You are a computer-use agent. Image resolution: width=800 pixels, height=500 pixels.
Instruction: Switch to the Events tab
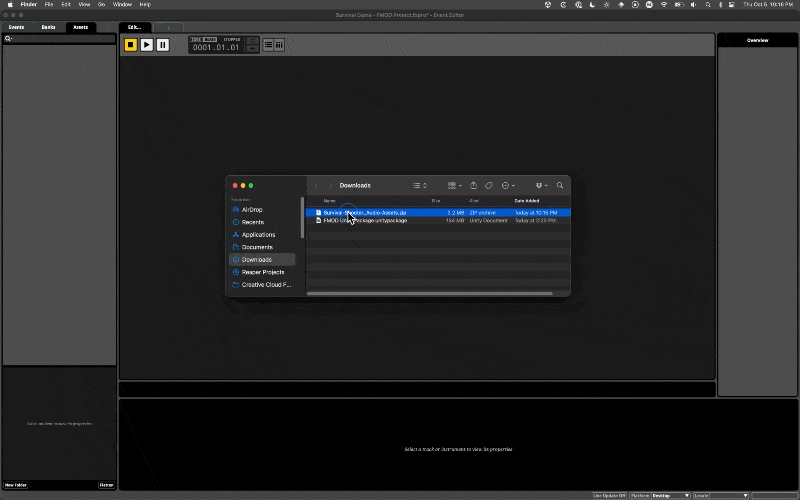coord(17,27)
